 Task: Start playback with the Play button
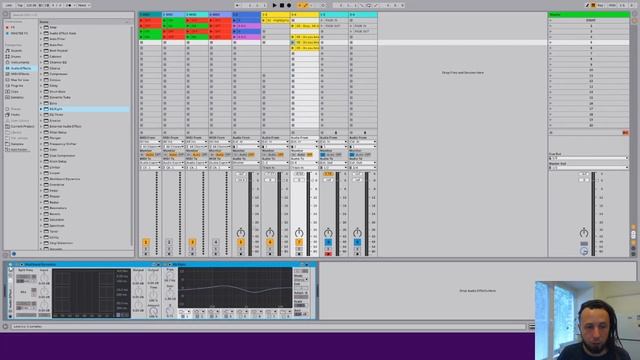(275, 5)
